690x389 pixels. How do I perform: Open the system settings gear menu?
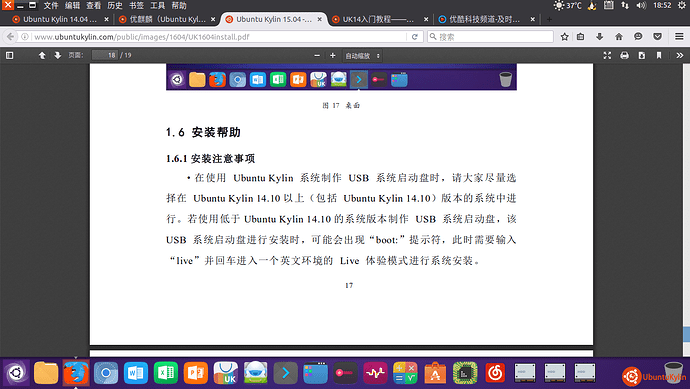[682, 6]
